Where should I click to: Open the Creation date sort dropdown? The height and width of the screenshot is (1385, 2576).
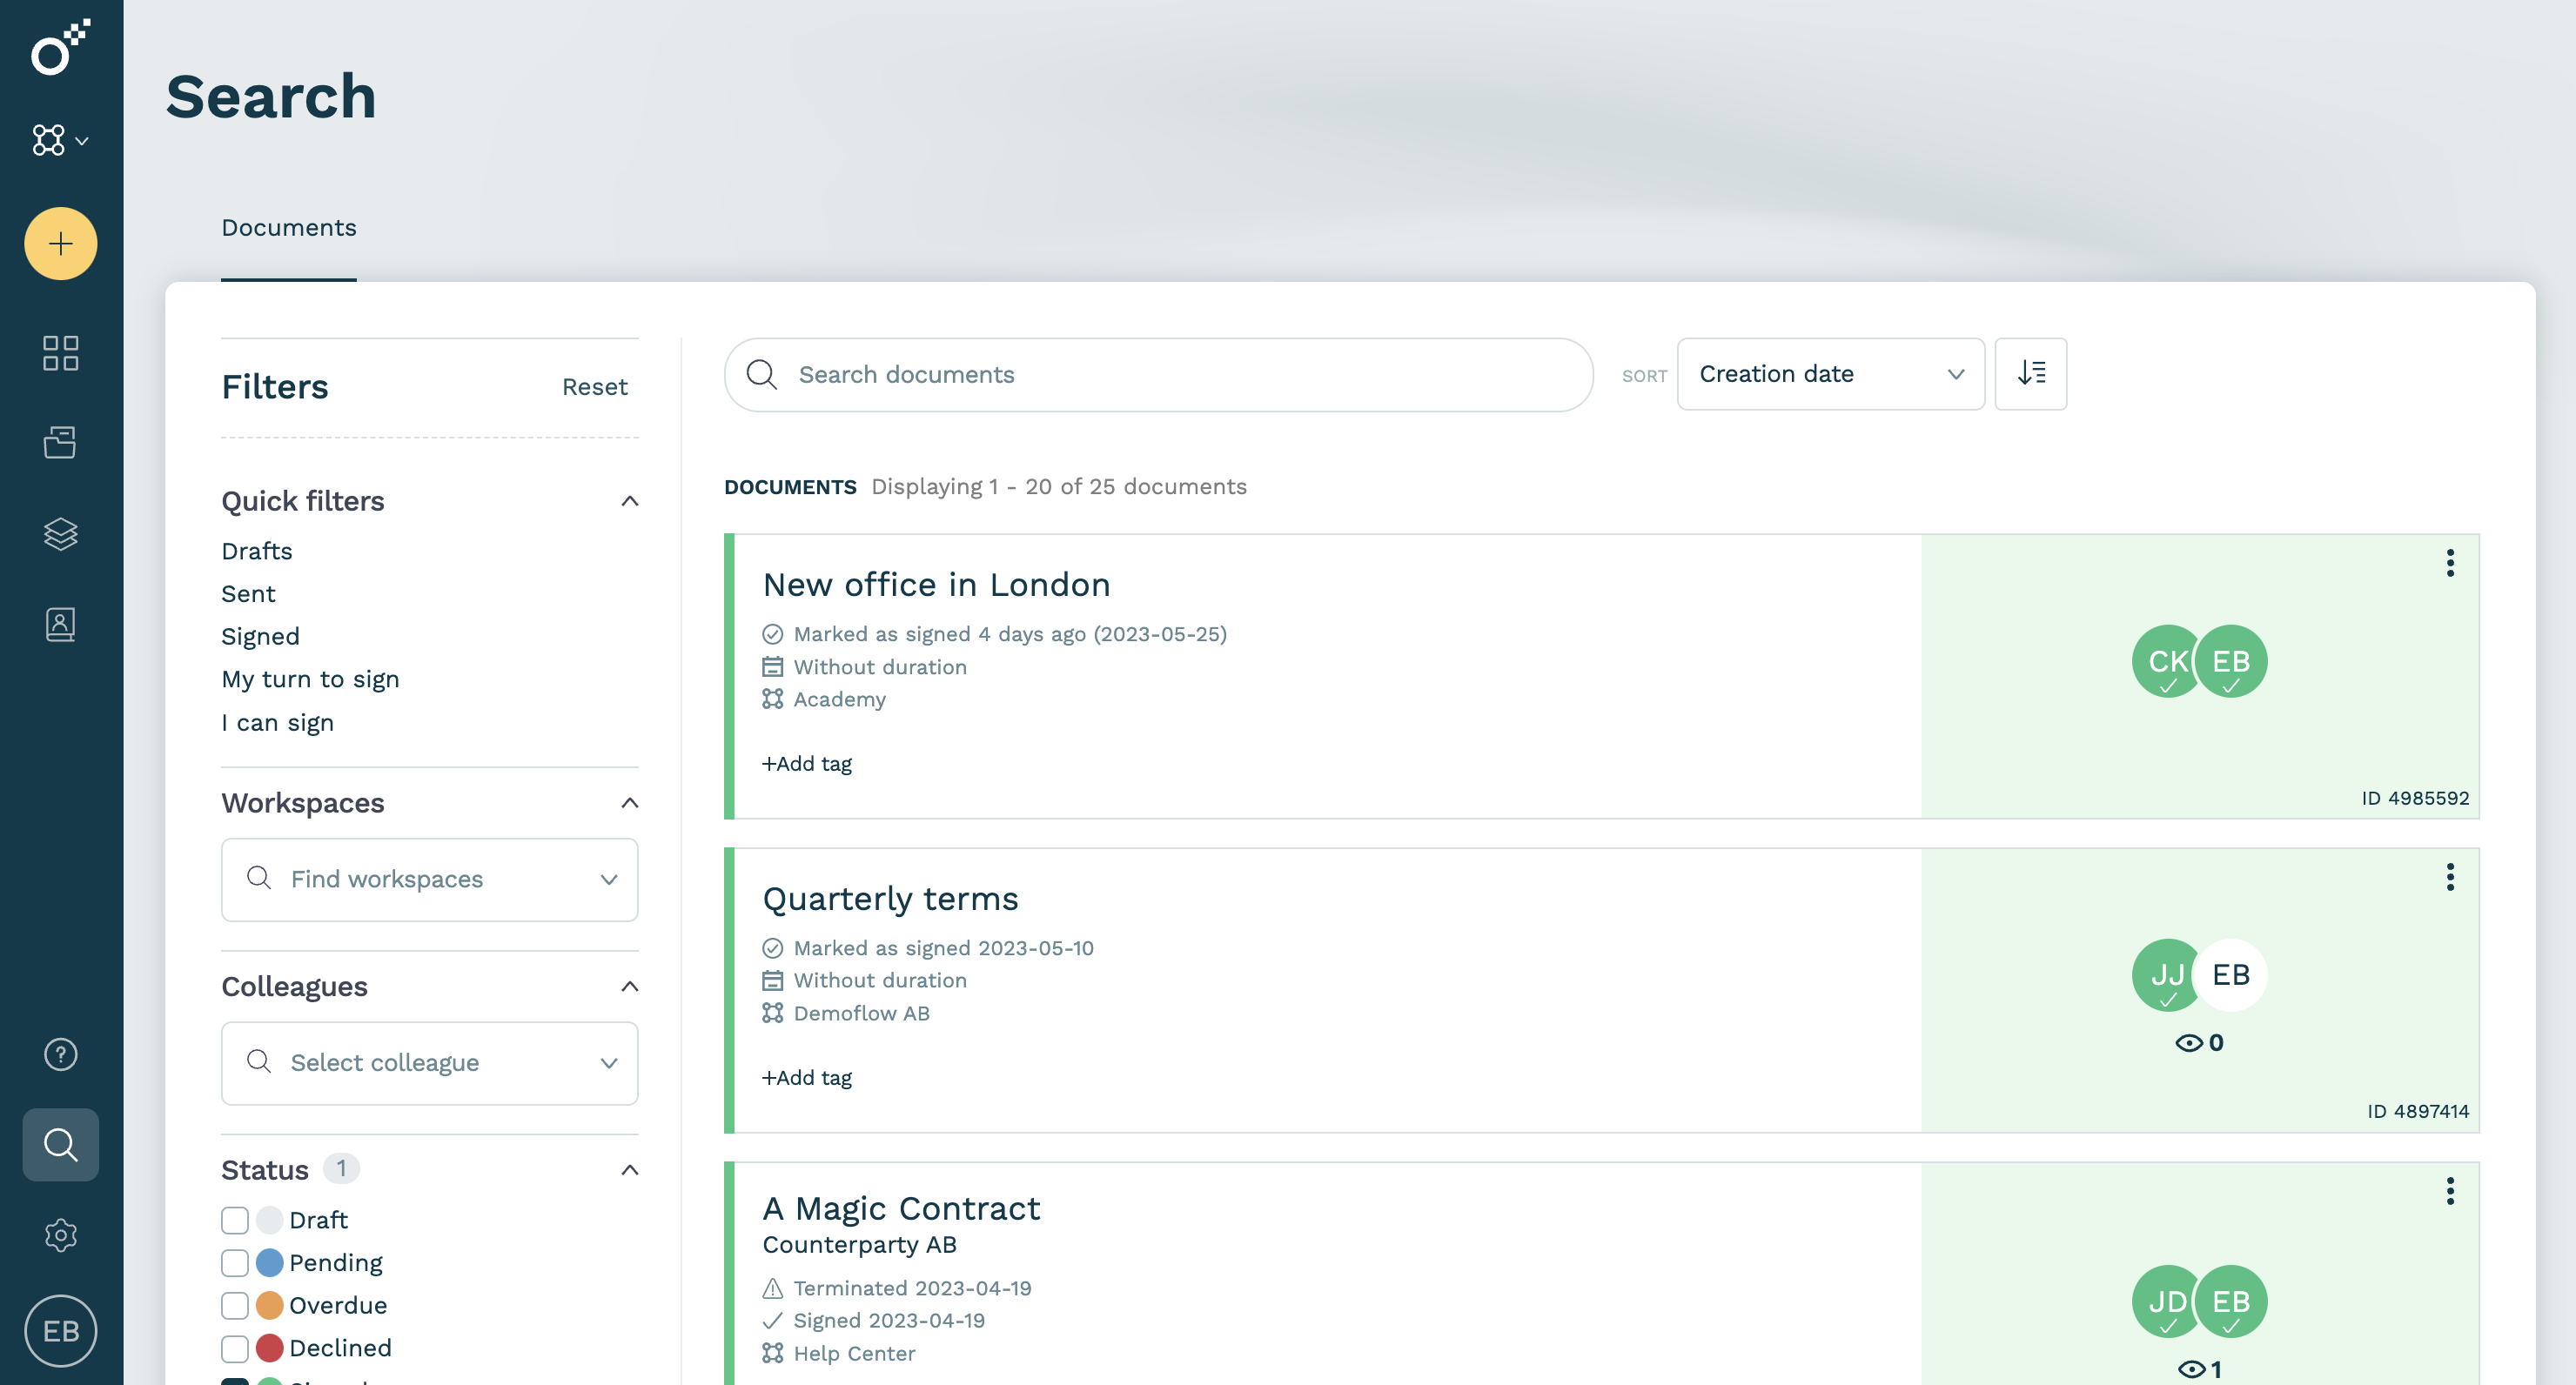click(1830, 373)
